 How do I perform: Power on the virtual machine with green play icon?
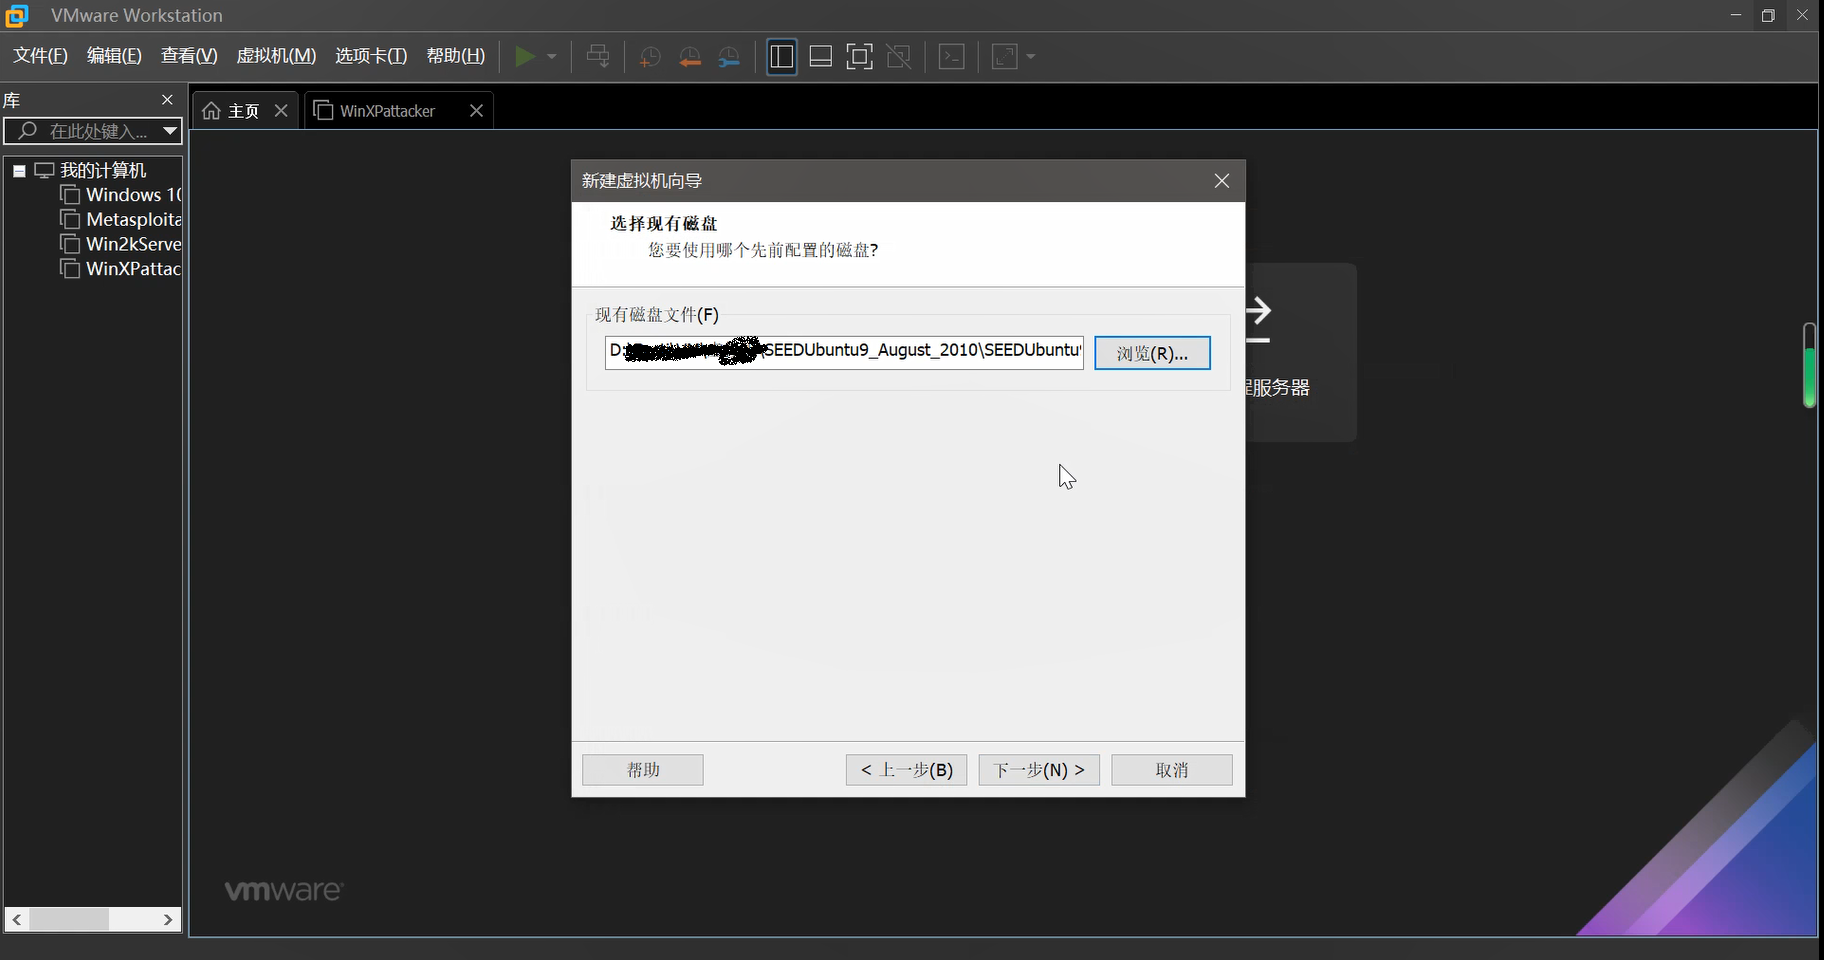pos(525,57)
